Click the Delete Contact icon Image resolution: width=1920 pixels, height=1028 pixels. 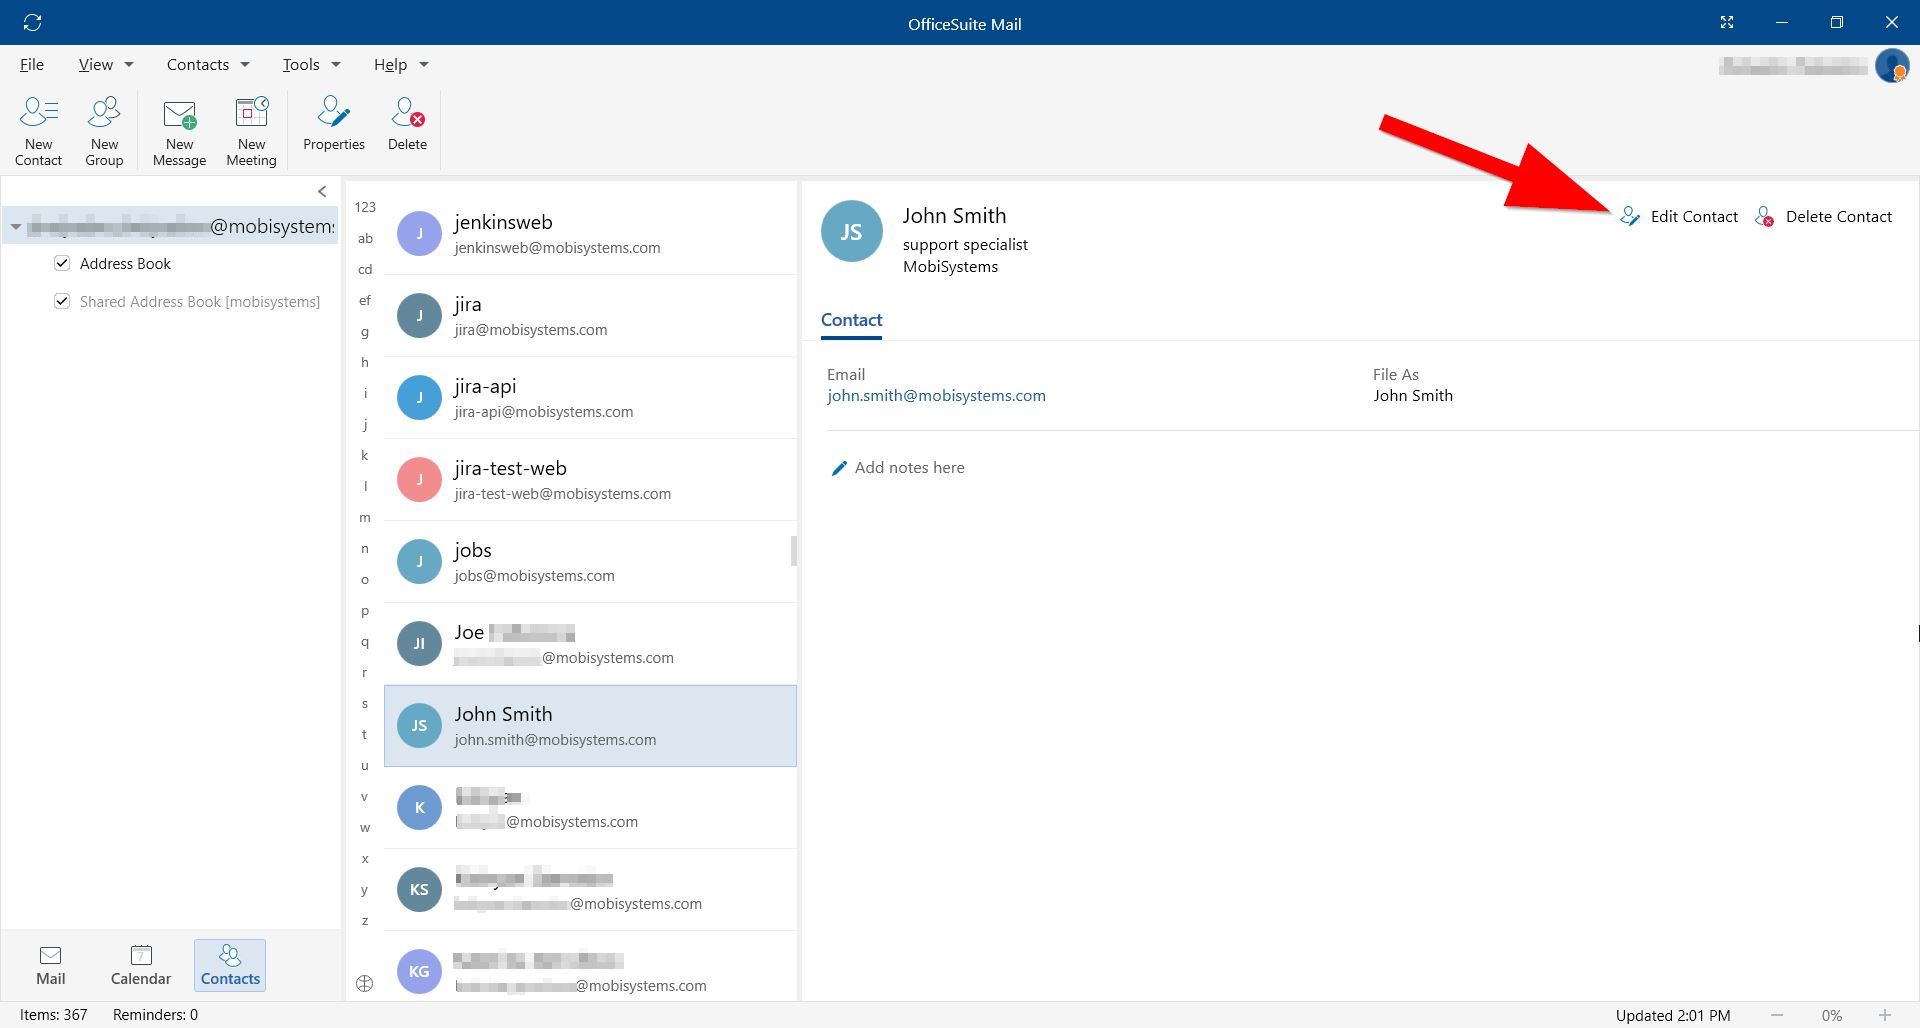point(1765,216)
